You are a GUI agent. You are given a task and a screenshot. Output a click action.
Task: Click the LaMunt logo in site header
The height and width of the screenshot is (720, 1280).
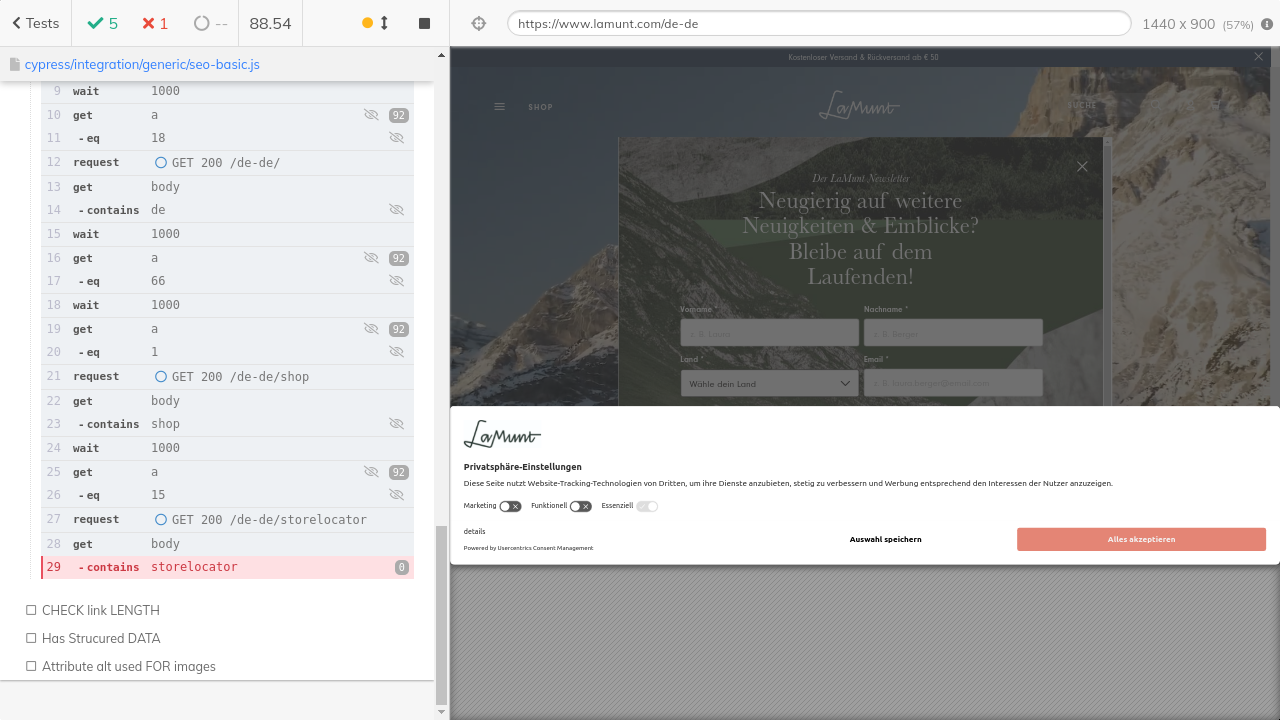[859, 105]
